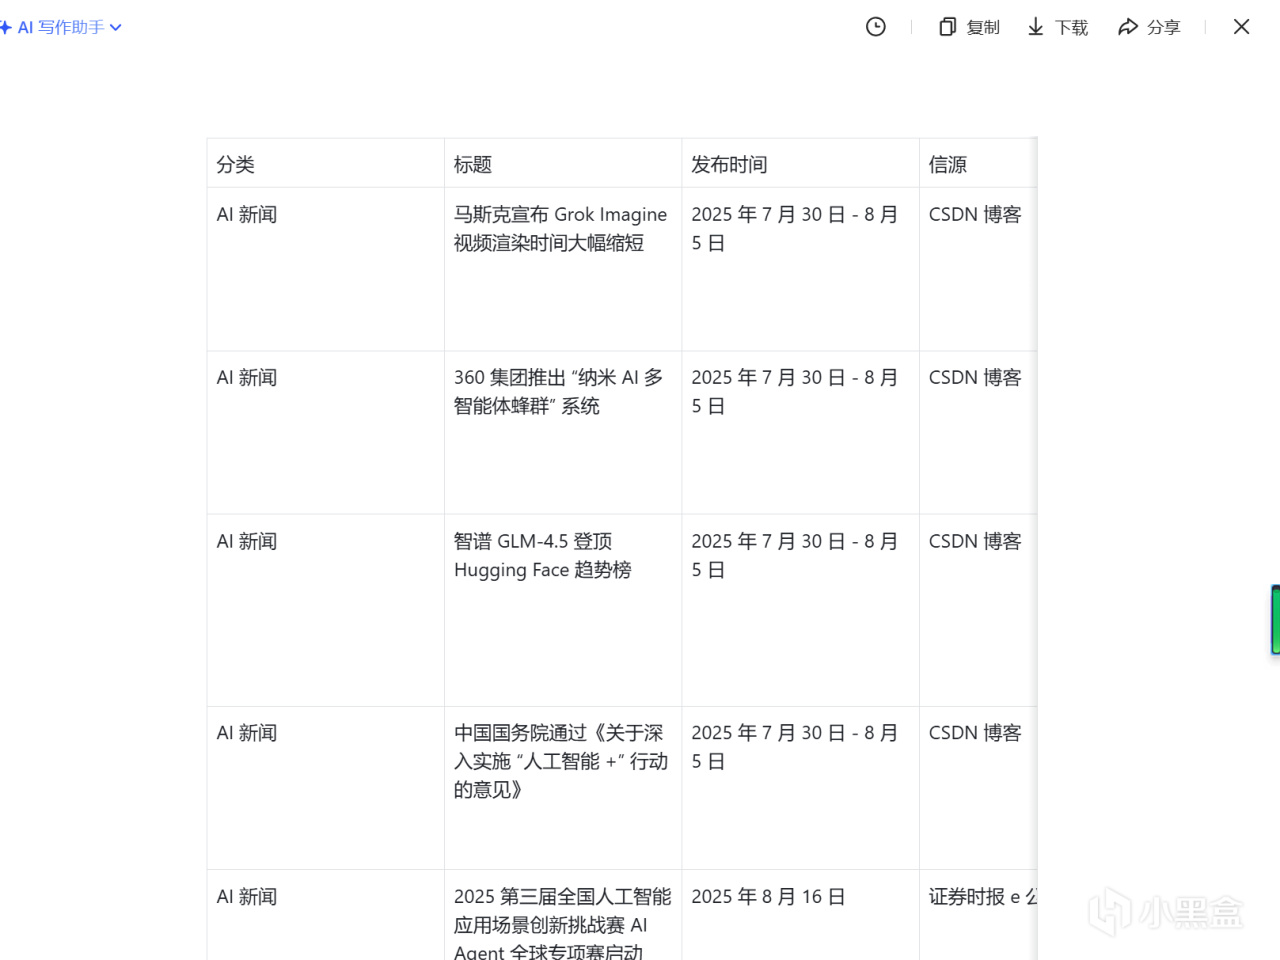Click the date cell in the 智谱 GLM-4.5 row
This screenshot has height=960, width=1280.
[x=800, y=610]
